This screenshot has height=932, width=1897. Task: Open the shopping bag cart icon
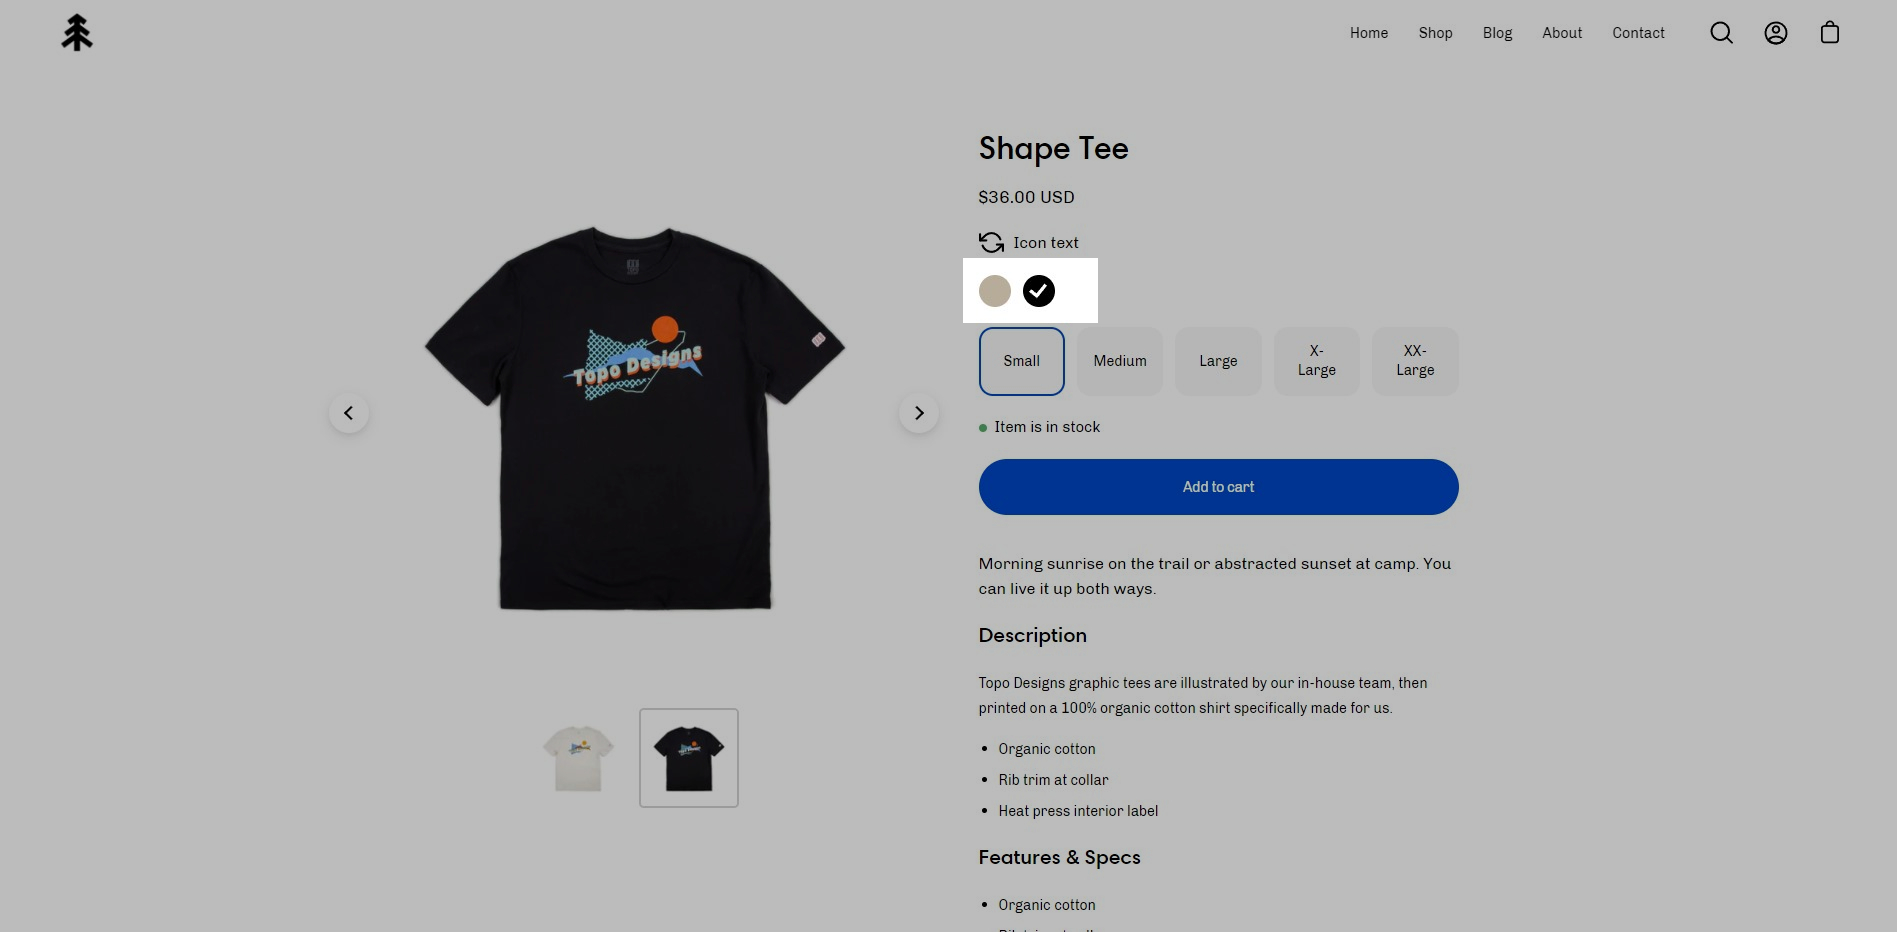pos(1829,33)
